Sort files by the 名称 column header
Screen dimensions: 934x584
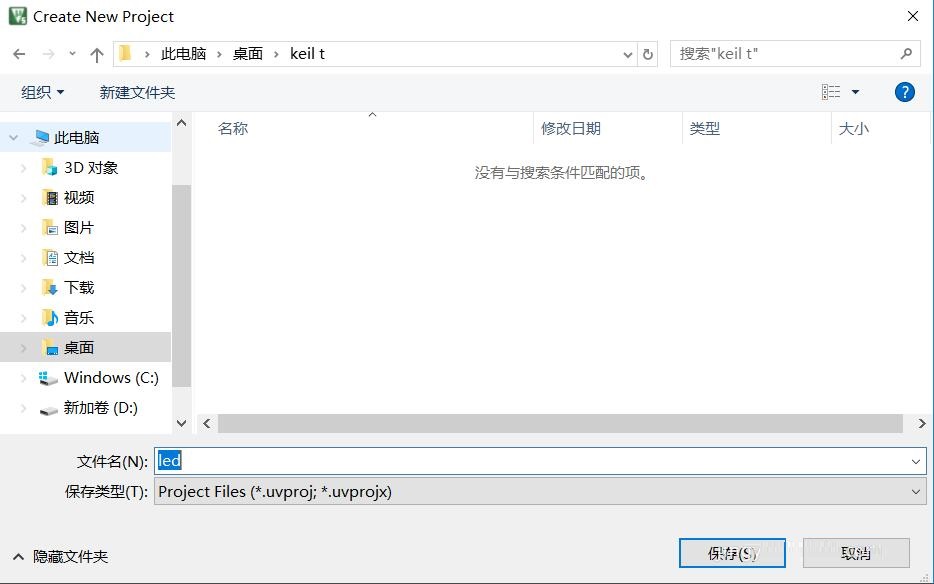pos(232,128)
